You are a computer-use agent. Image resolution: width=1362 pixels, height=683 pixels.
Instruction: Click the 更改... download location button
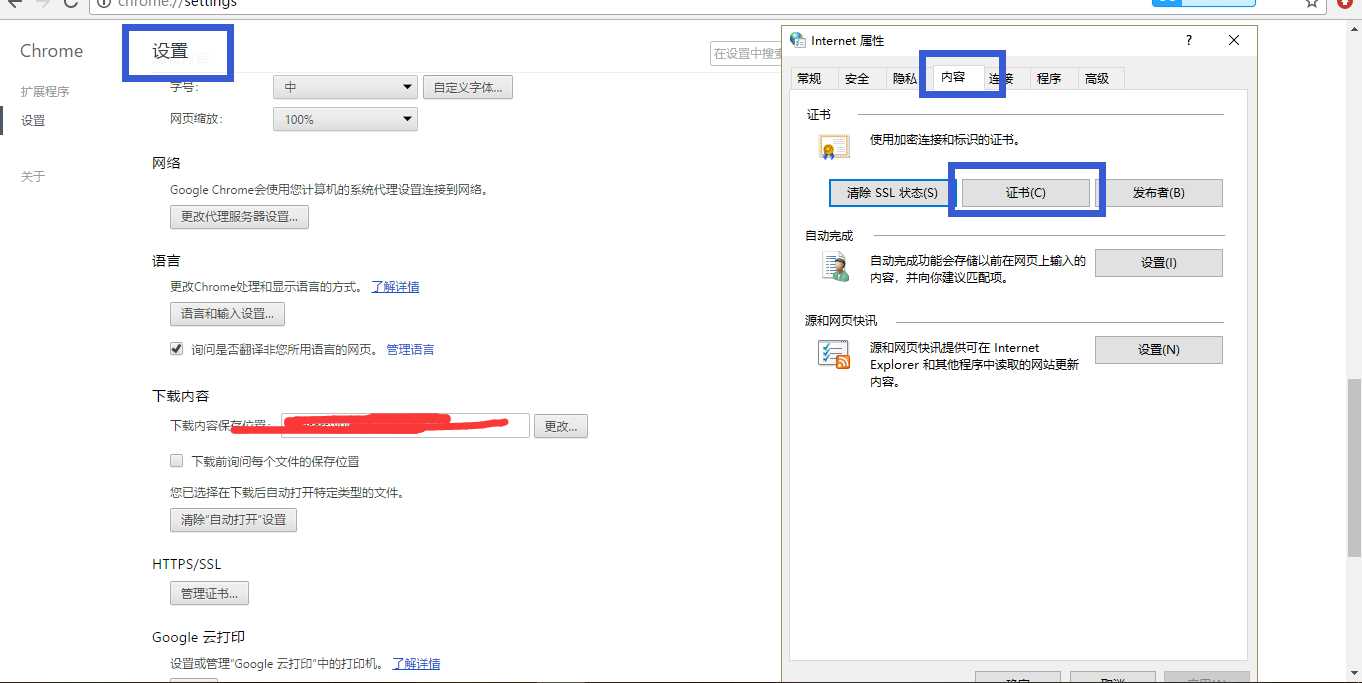(560, 425)
